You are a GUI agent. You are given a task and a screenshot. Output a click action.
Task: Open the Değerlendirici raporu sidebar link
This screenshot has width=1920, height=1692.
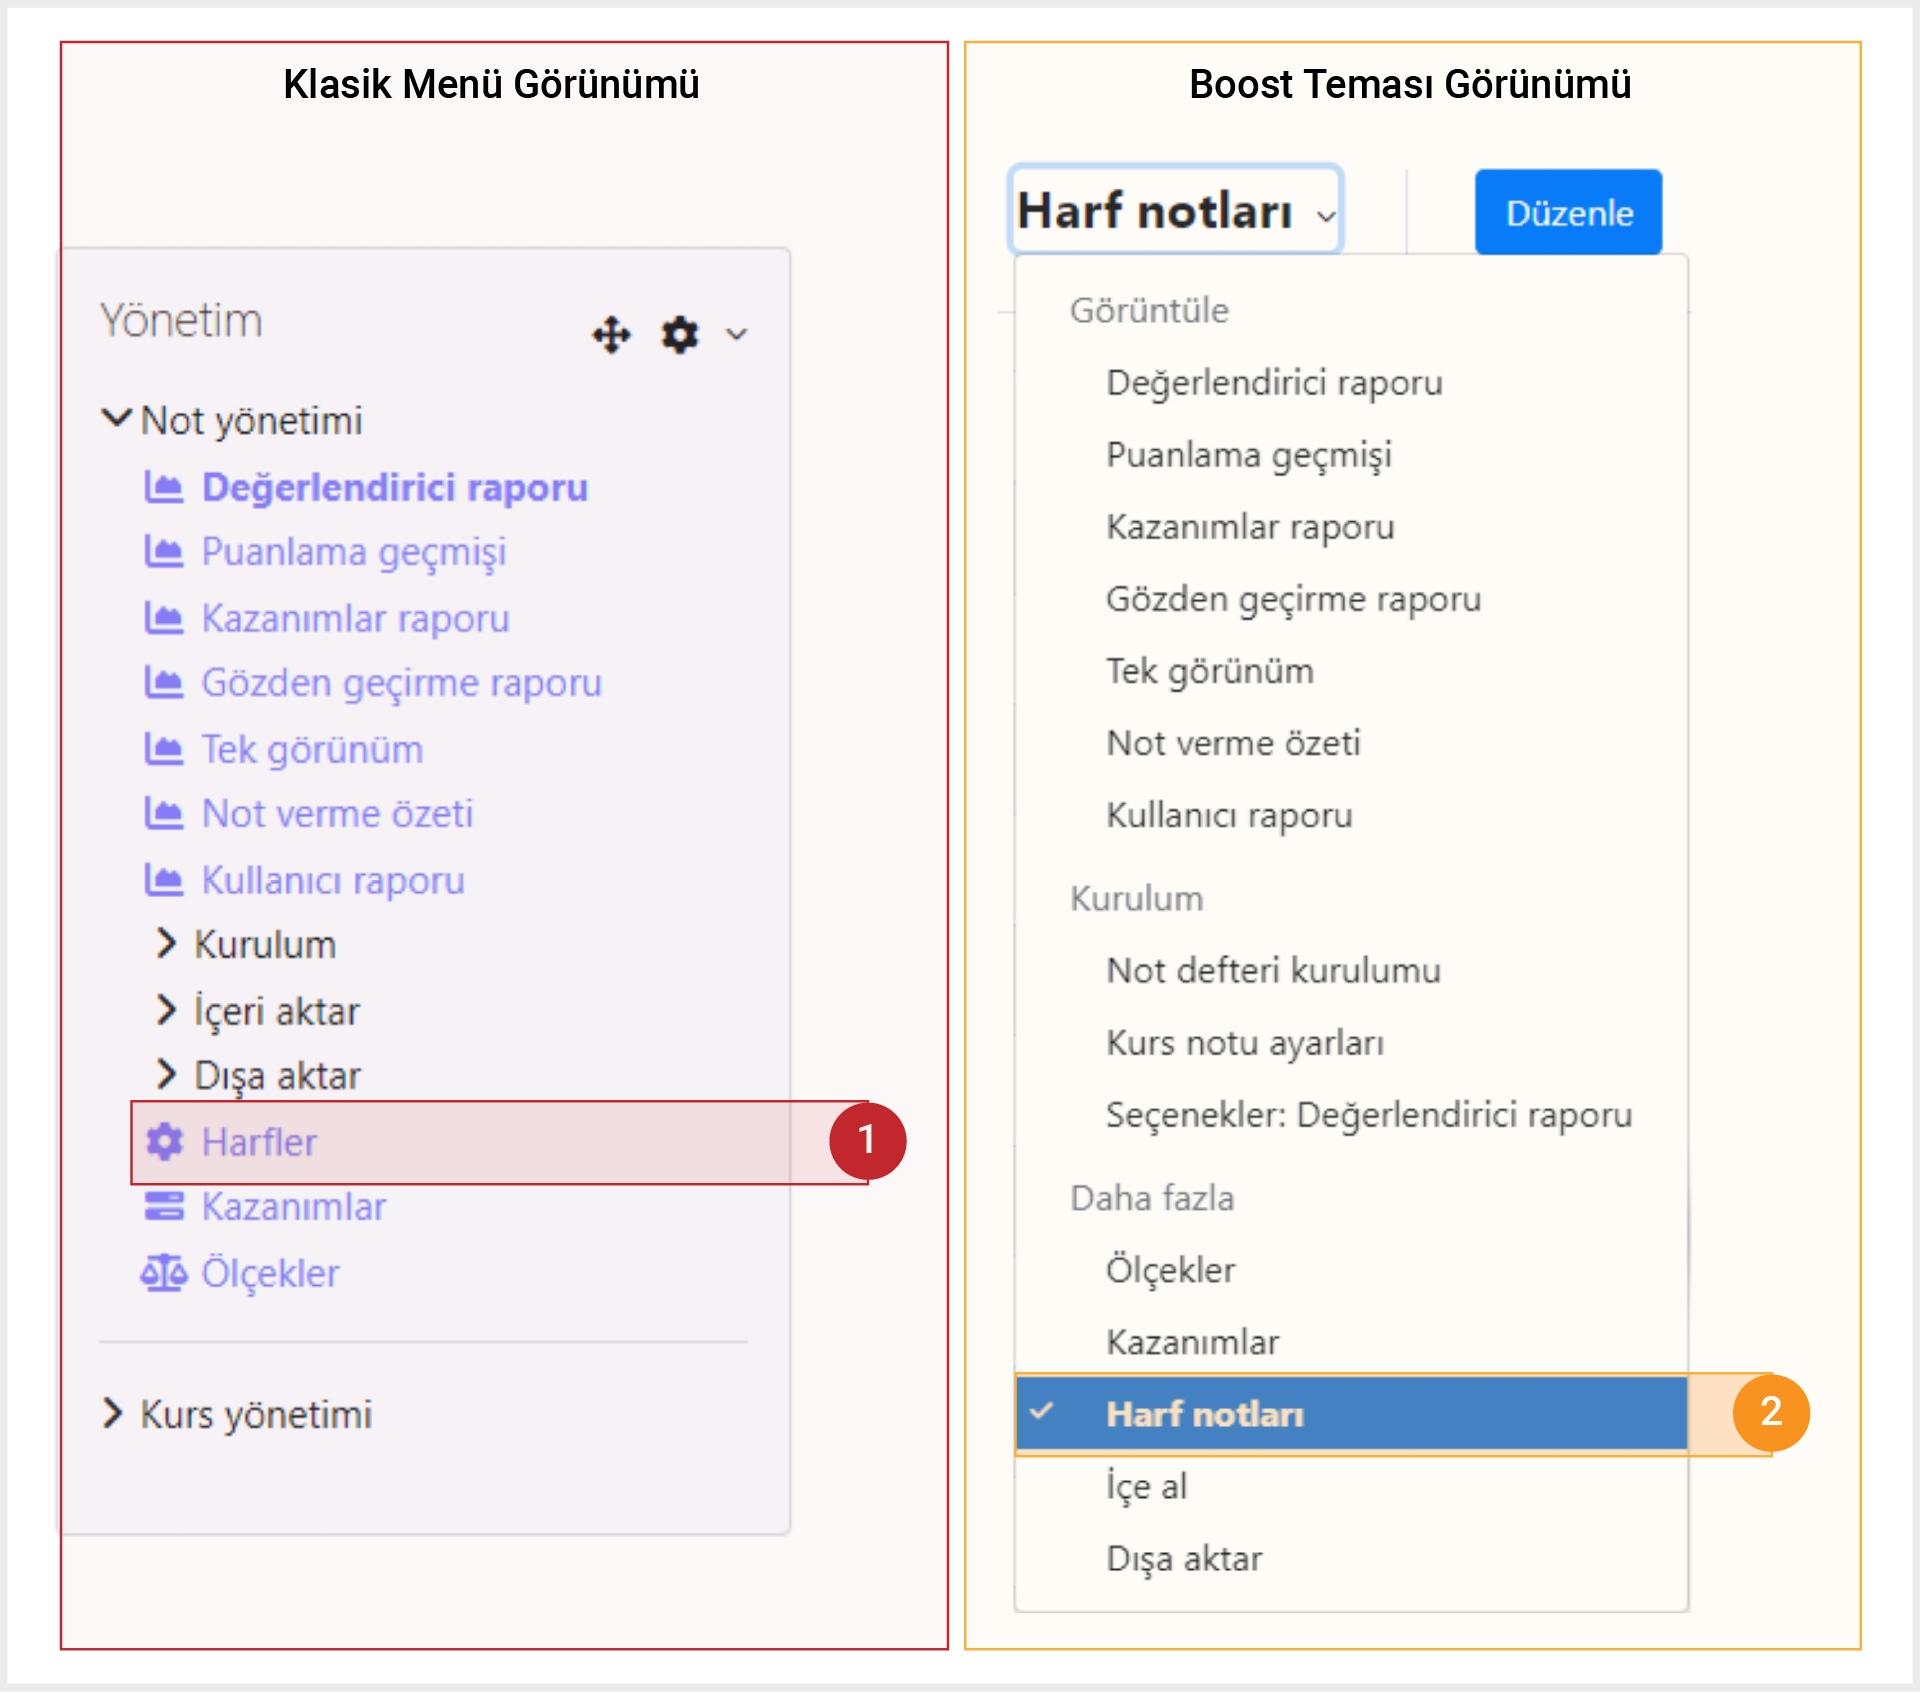[395, 488]
